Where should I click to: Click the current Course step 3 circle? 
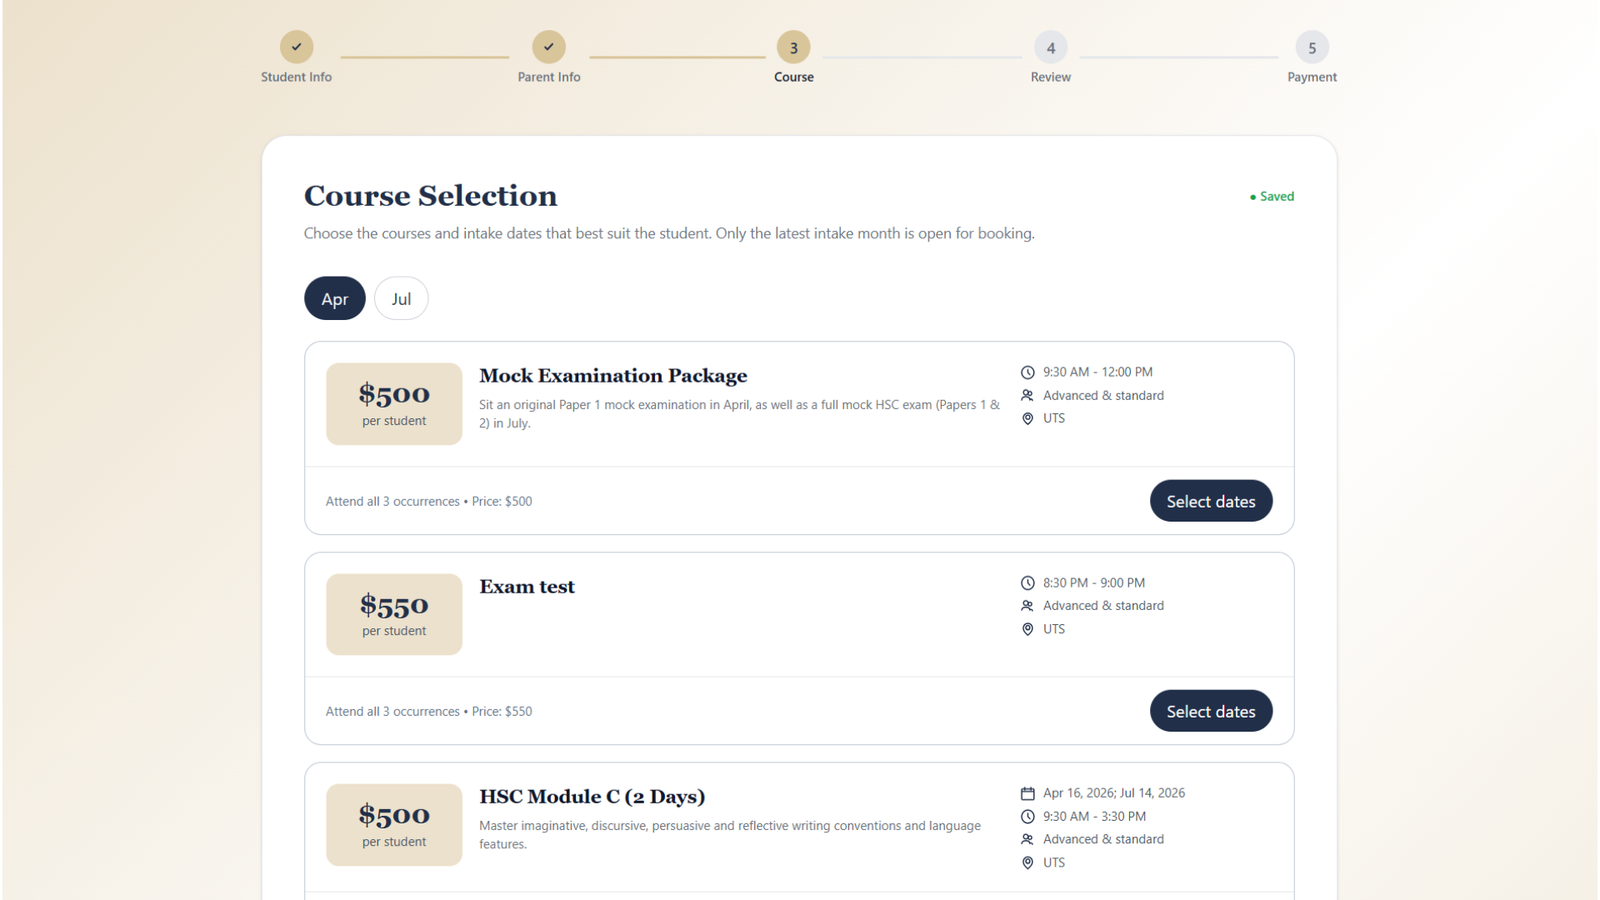click(x=793, y=47)
